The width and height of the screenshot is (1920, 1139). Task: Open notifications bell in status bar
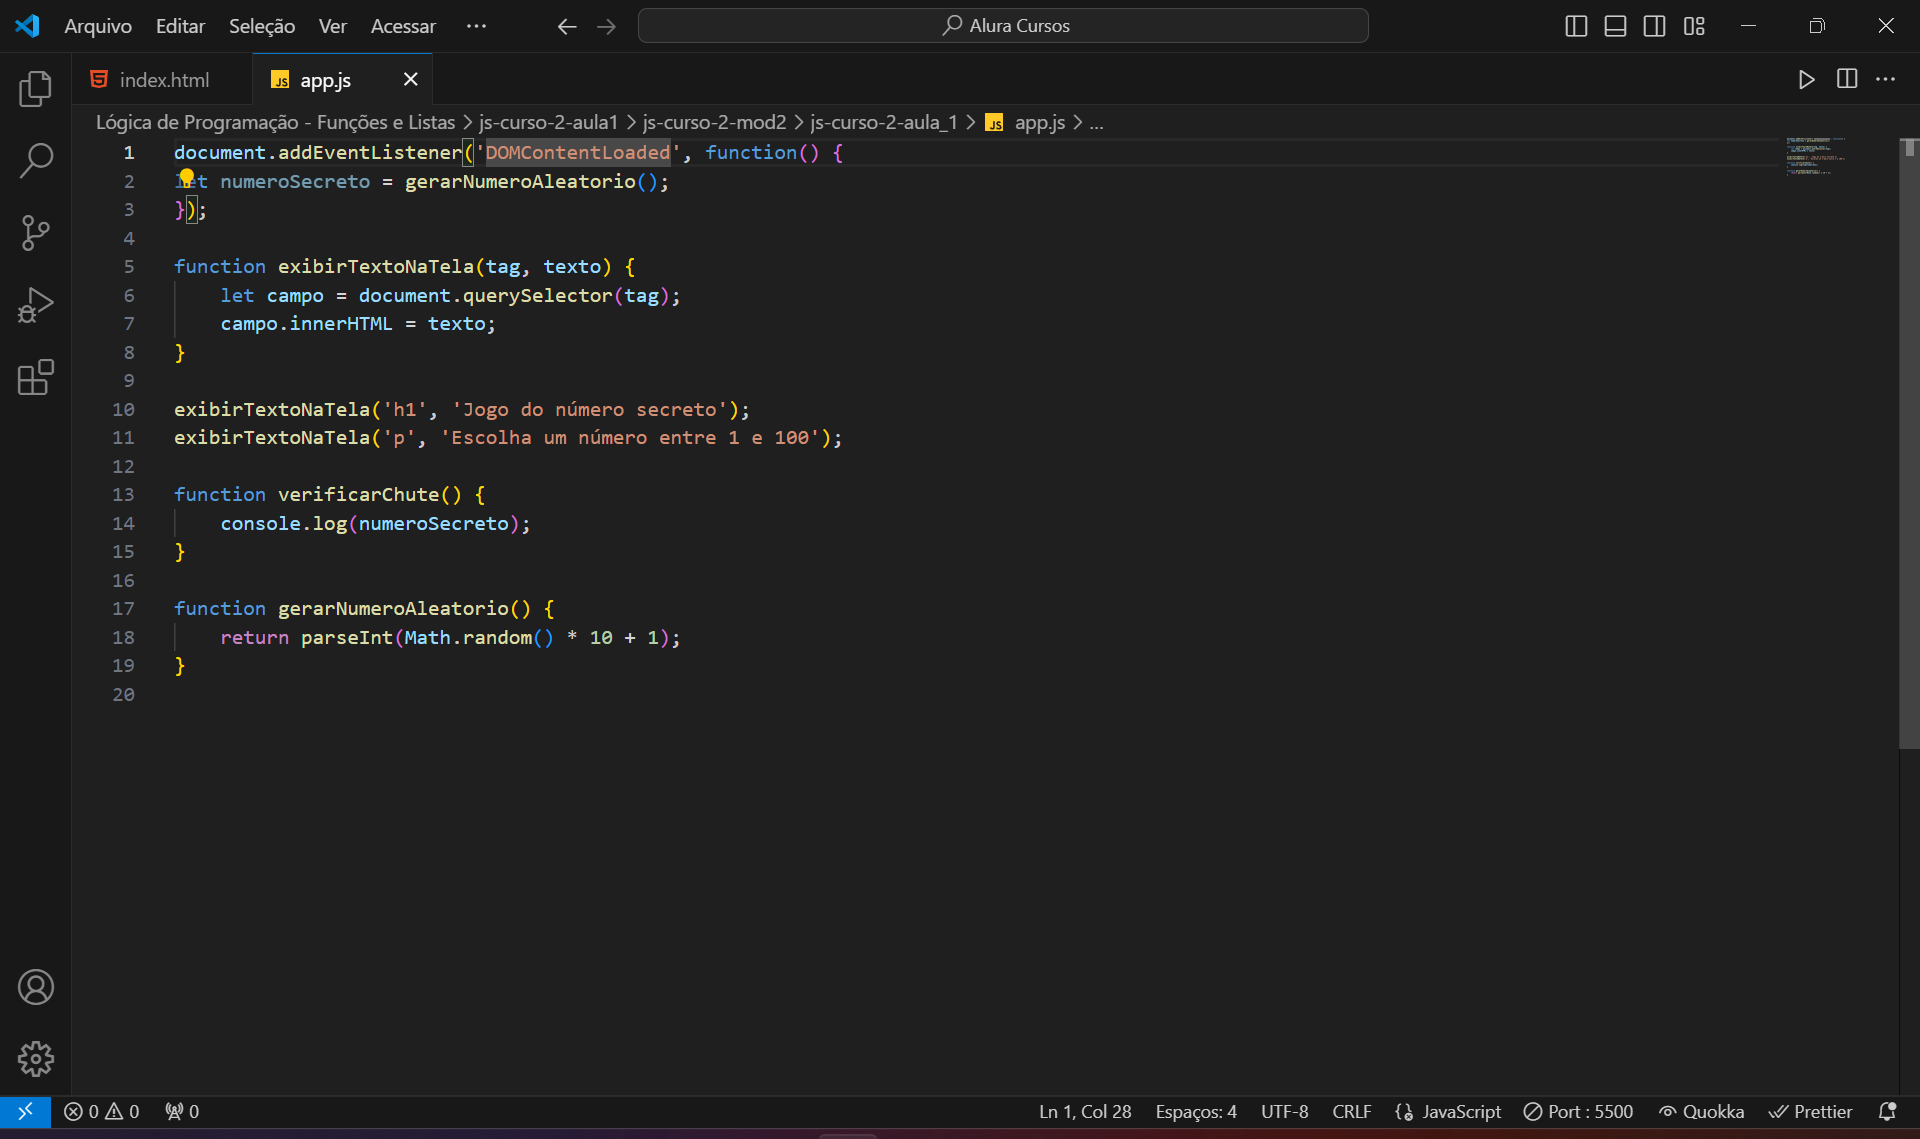click(x=1887, y=1111)
